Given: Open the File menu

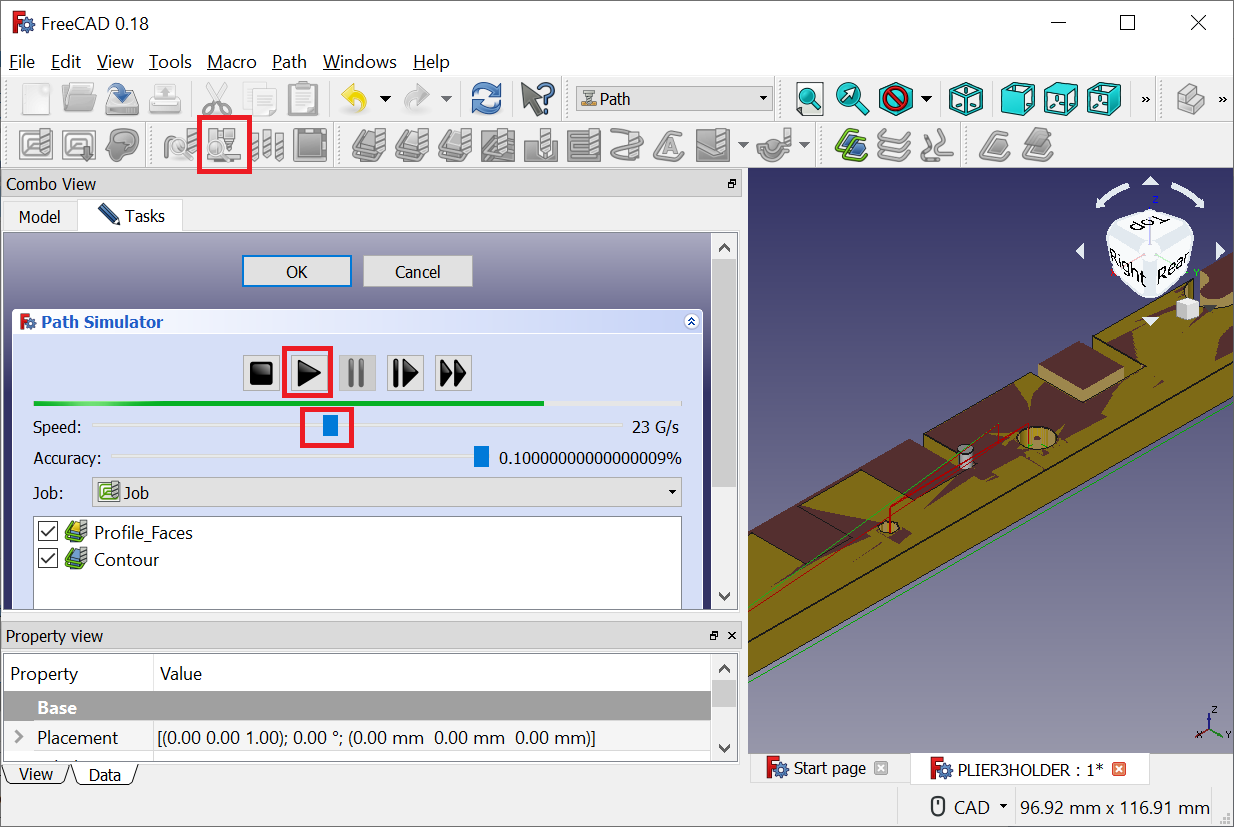Looking at the screenshot, I should coord(21,62).
